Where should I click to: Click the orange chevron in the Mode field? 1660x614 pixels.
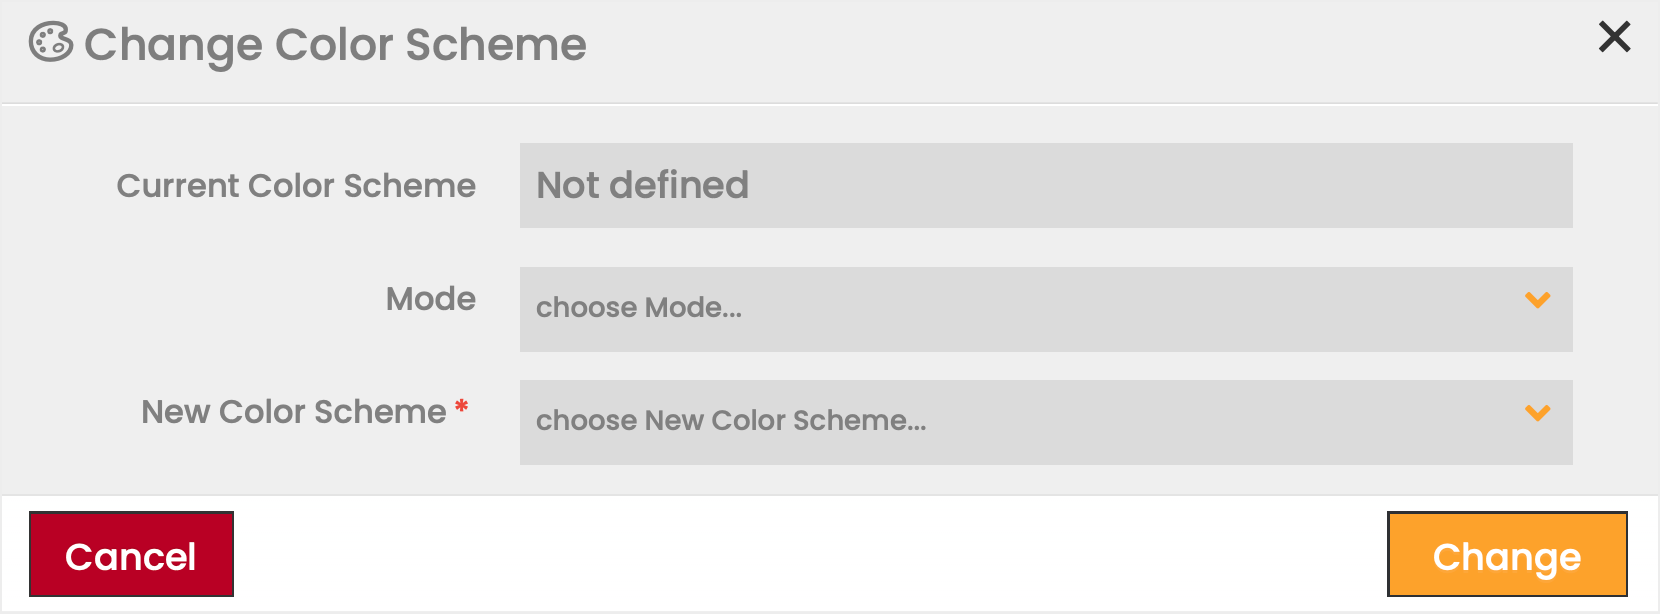[1537, 300]
